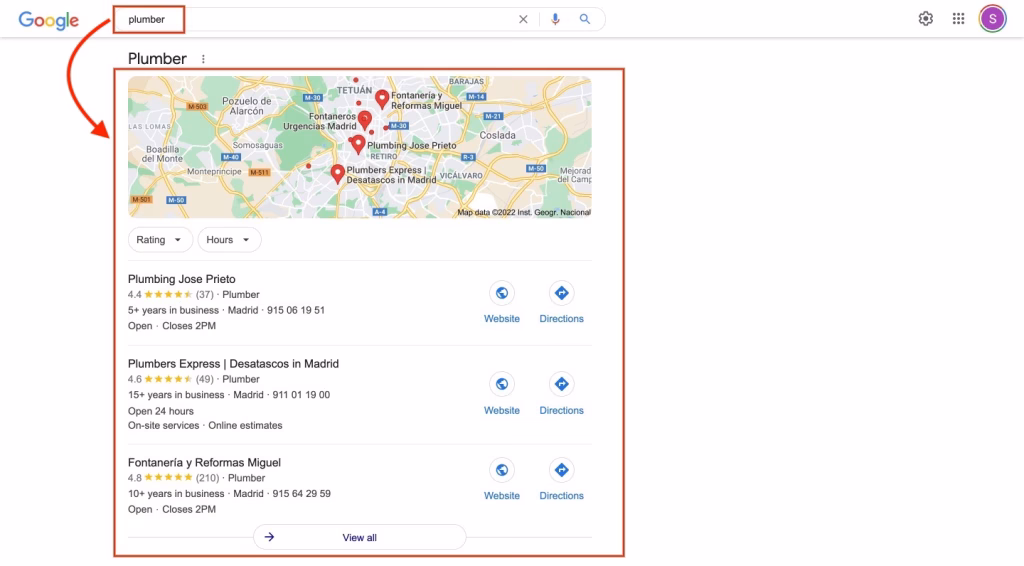Click 'Open 24 hours' text
Viewport: 1024px width, 566px height.
[x=161, y=411]
